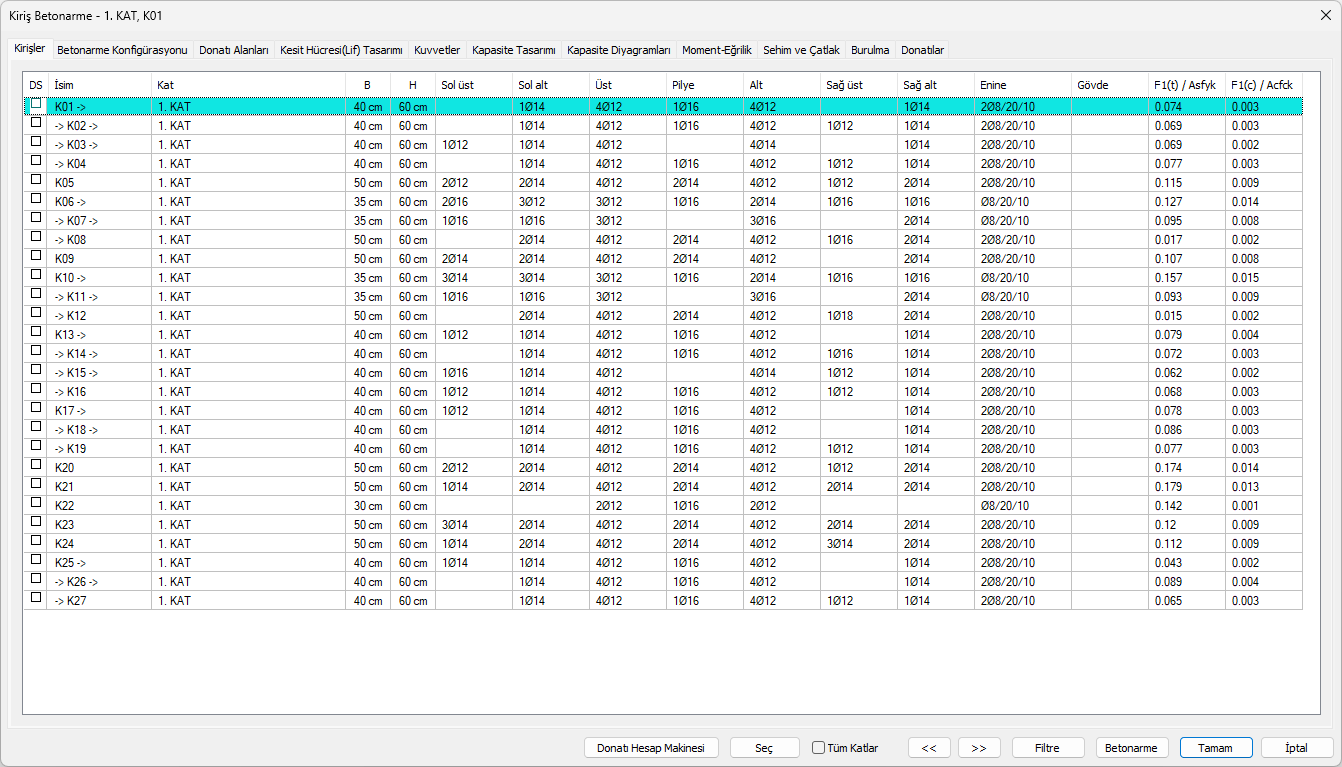The height and width of the screenshot is (767, 1342).
Task: Go to the Burulma tab
Action: (x=870, y=50)
